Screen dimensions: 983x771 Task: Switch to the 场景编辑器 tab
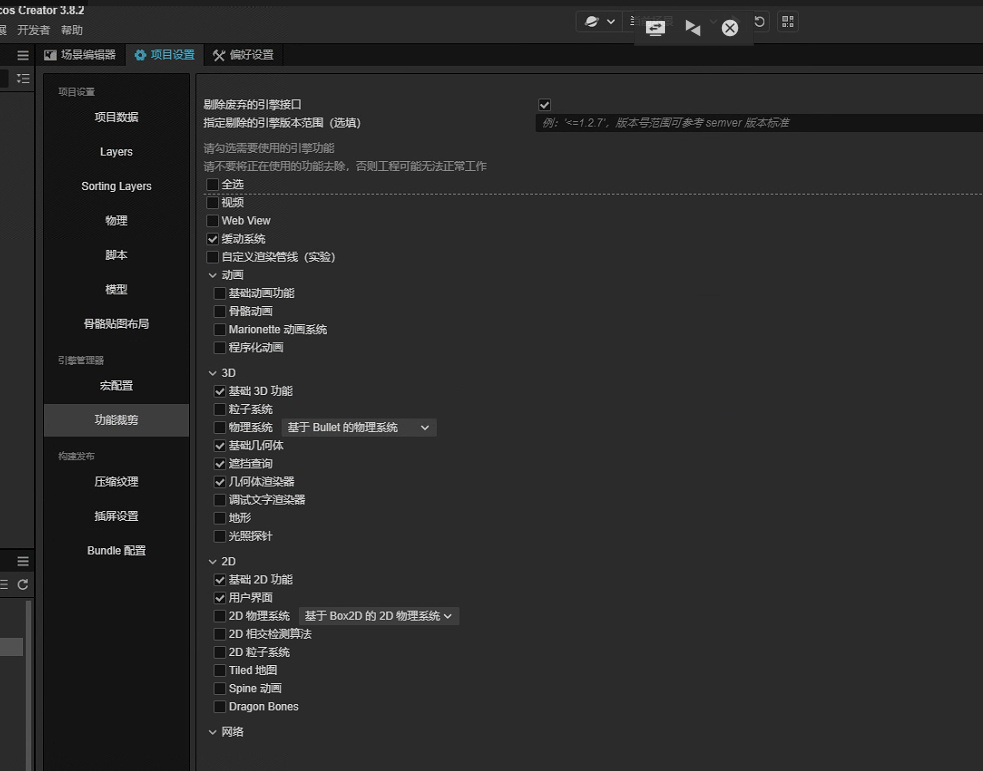[x=80, y=55]
